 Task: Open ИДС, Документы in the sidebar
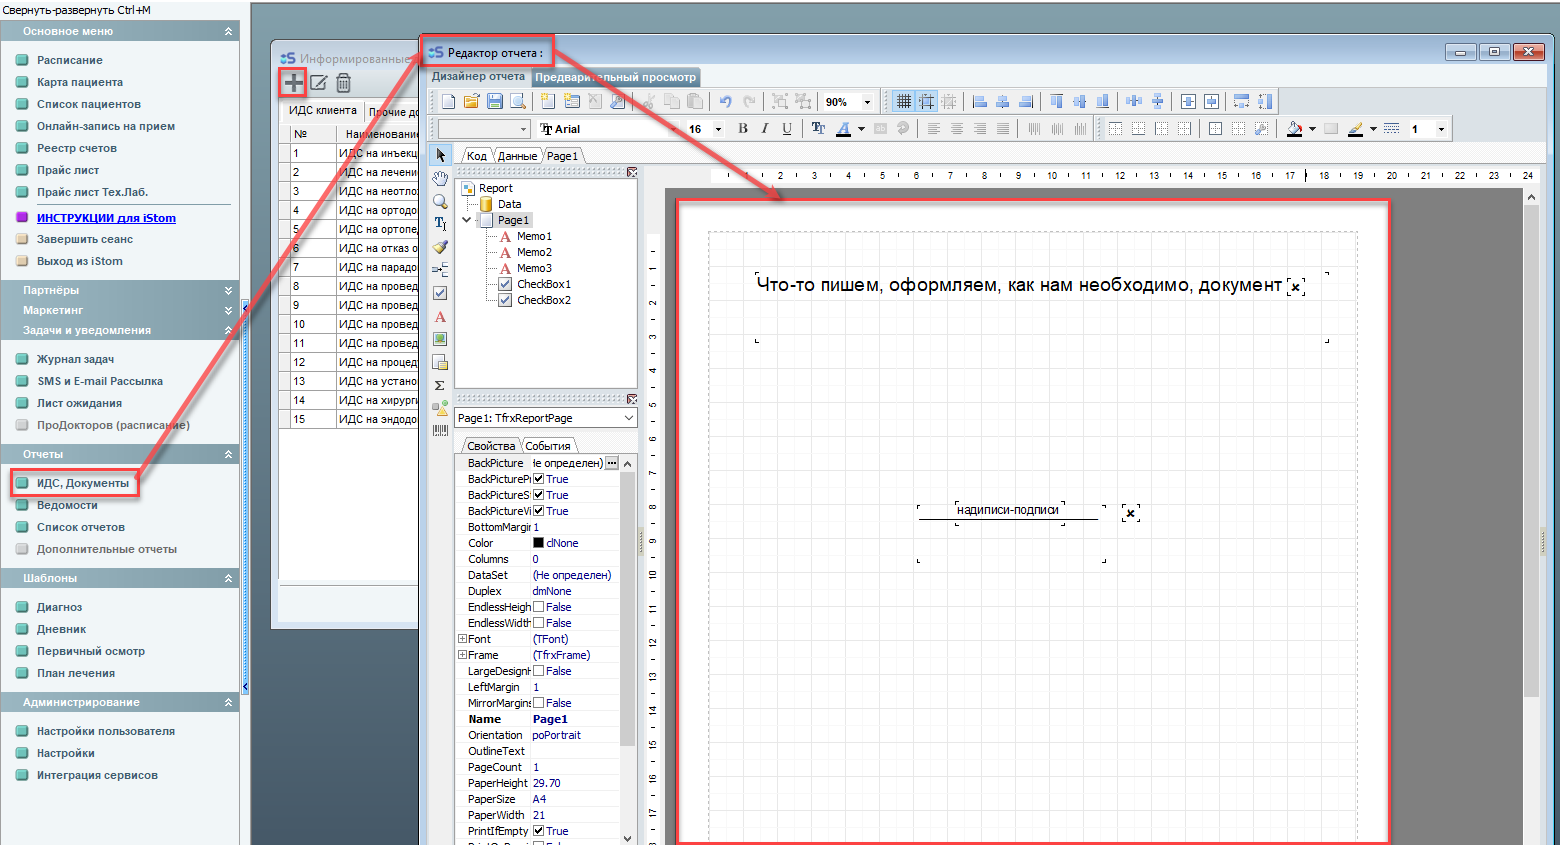coord(83,483)
